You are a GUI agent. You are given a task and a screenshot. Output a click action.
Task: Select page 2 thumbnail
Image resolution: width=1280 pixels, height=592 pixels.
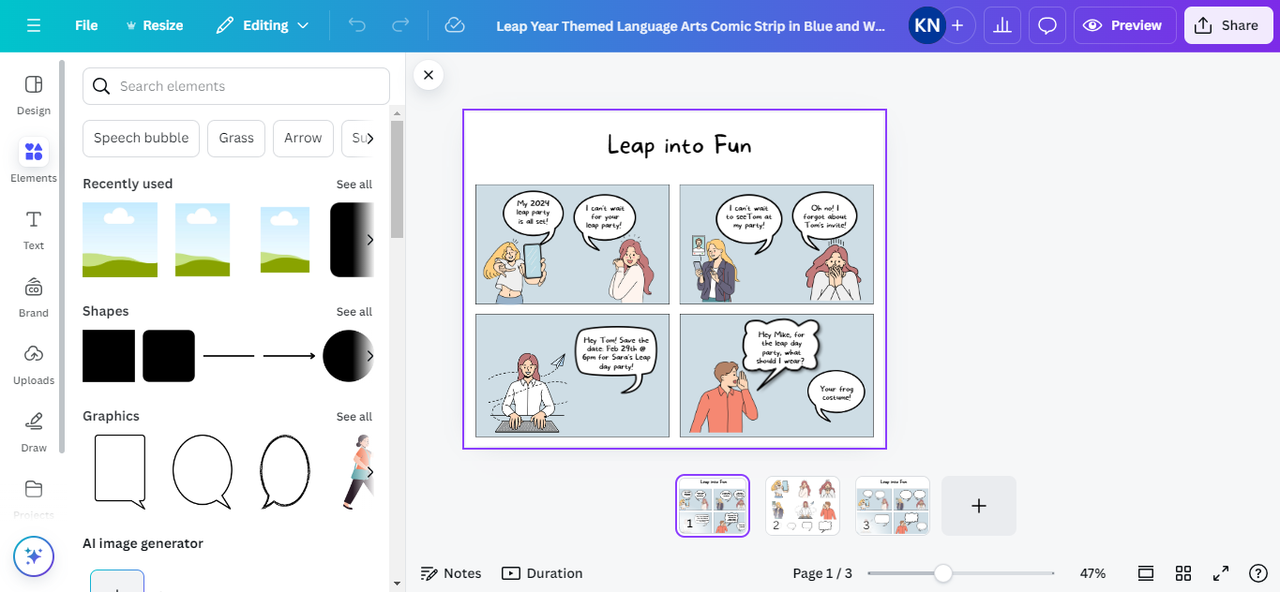[x=802, y=506]
